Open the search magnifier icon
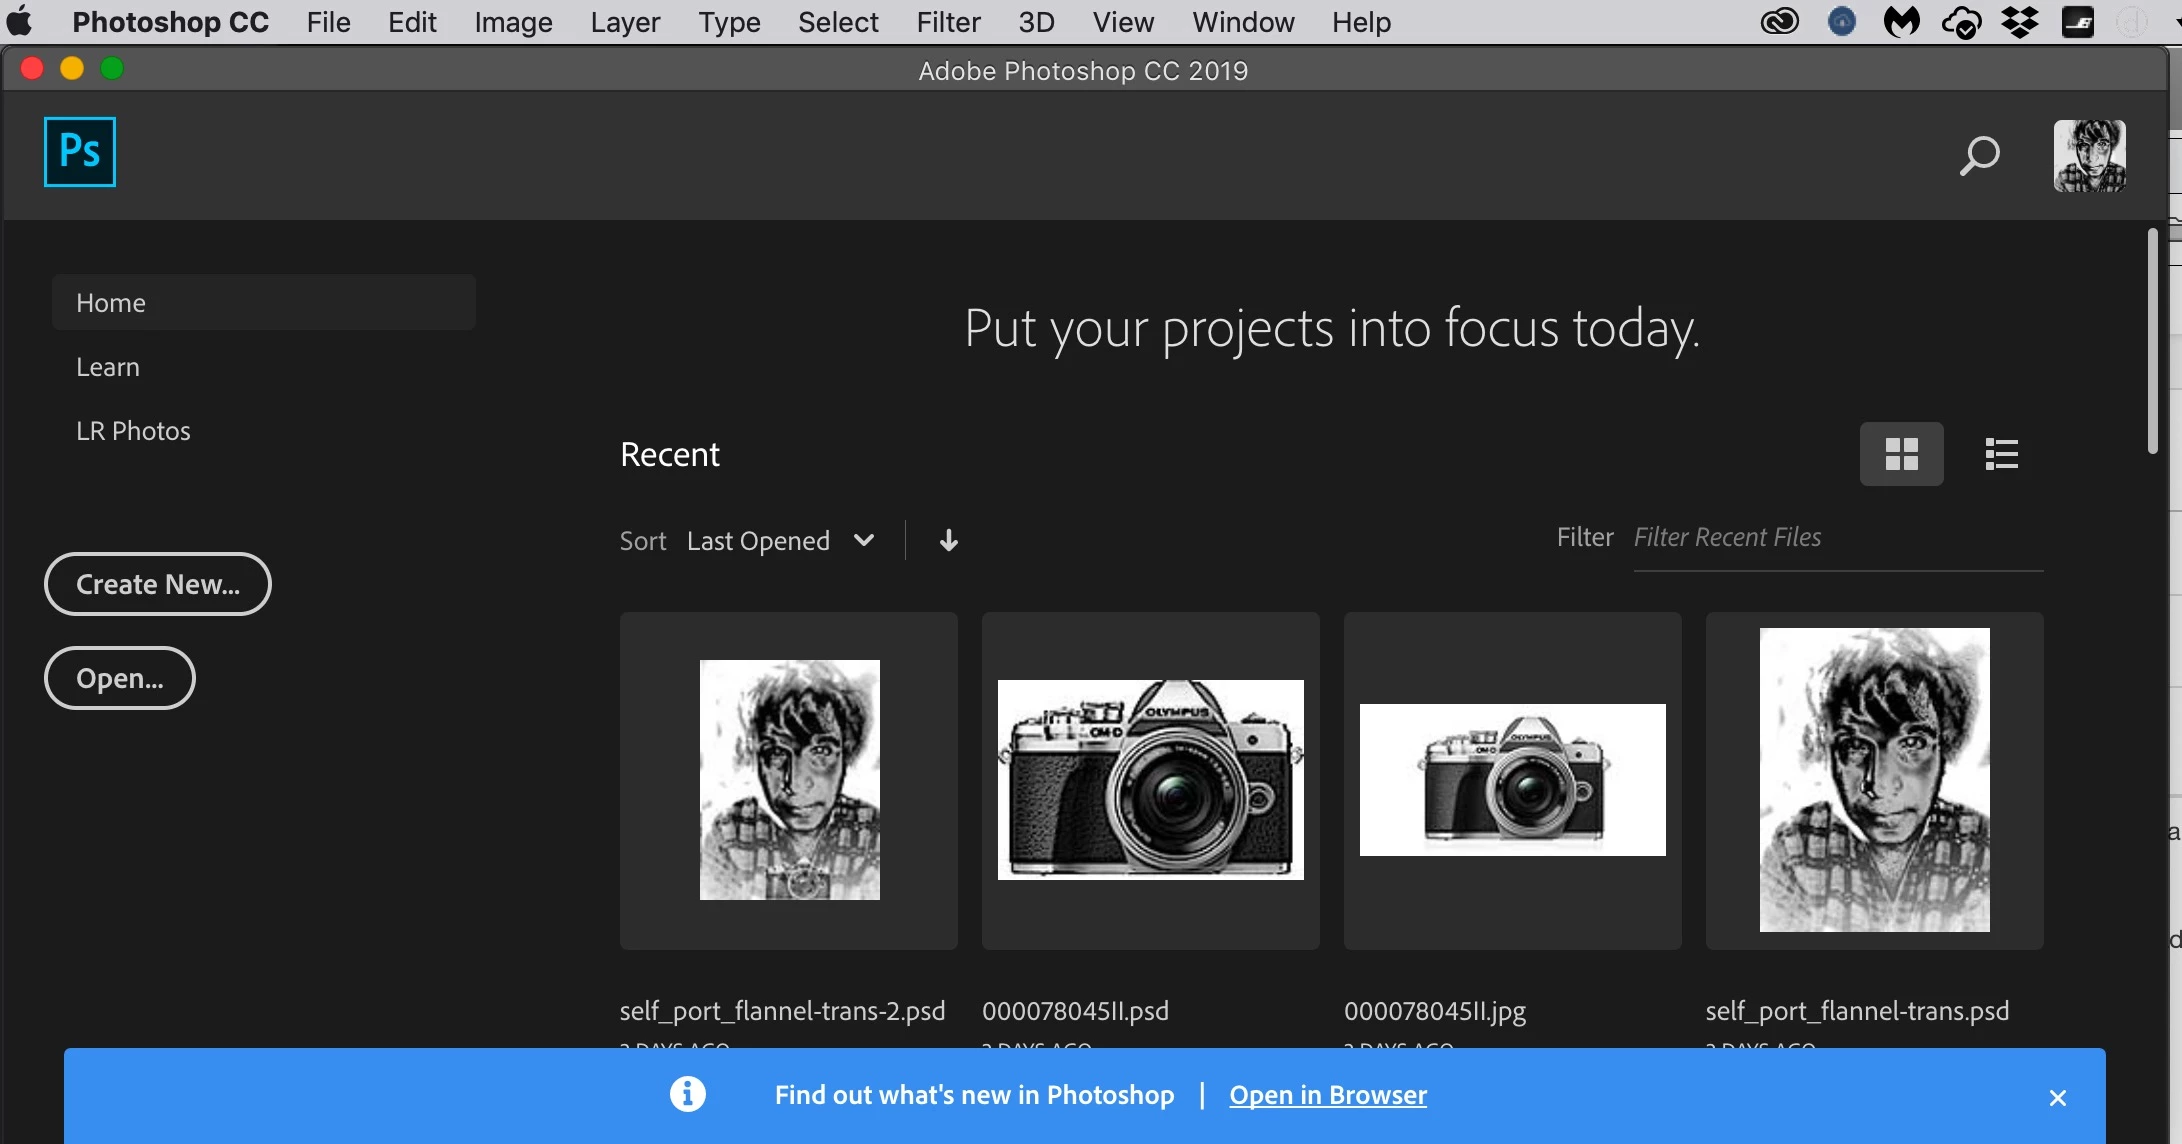 coord(1979,156)
